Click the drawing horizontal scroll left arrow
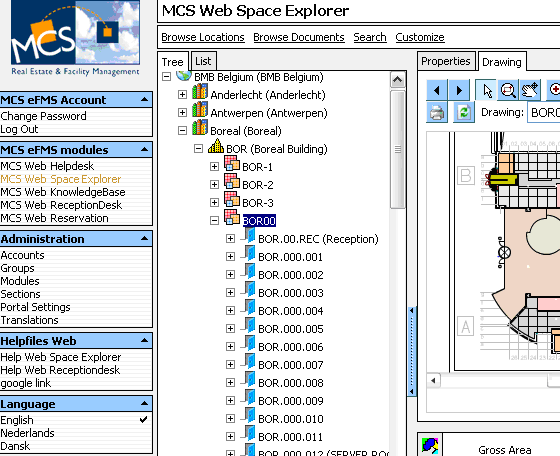The height and width of the screenshot is (456, 560). (433, 380)
